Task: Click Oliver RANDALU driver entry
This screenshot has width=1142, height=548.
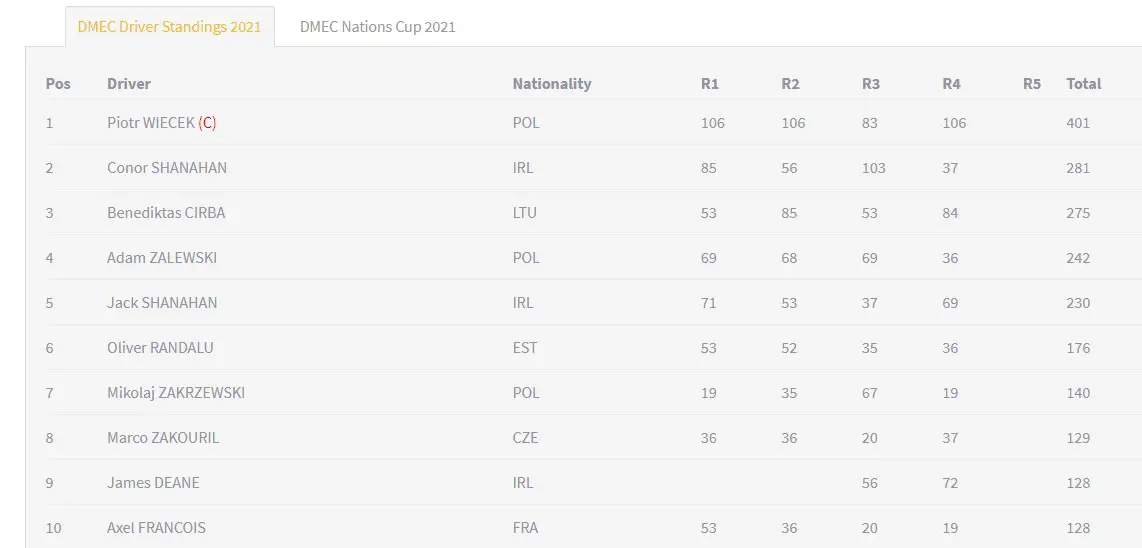Action: tap(160, 348)
